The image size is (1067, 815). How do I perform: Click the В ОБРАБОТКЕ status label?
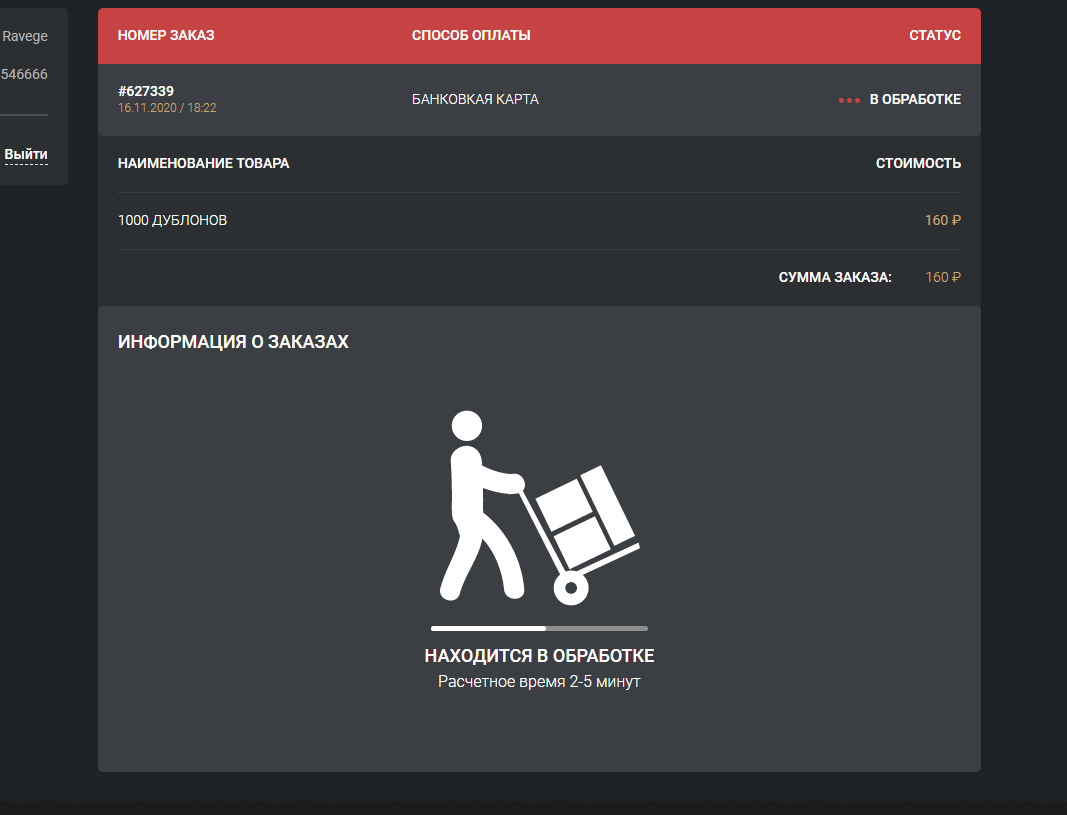[x=915, y=99]
